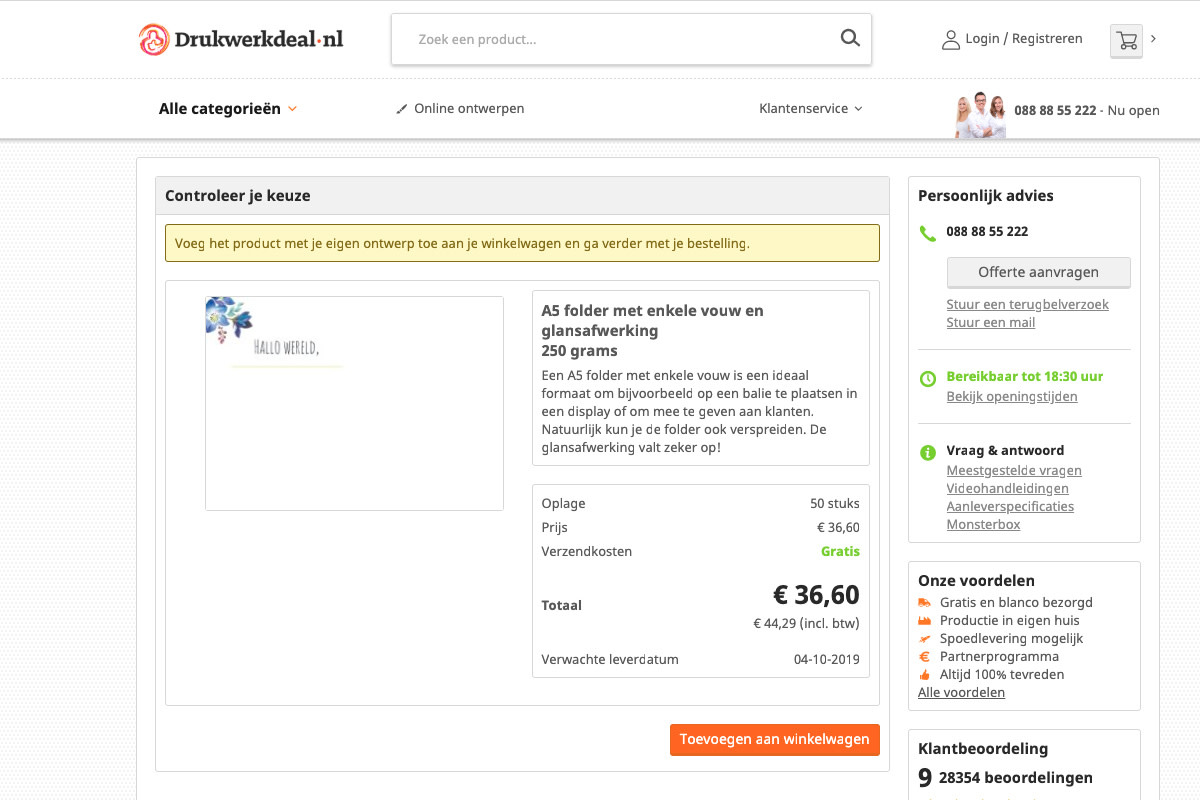Expand the cart panel using the chevron arrow
The image size is (1200, 800).
pyautogui.click(x=1154, y=39)
